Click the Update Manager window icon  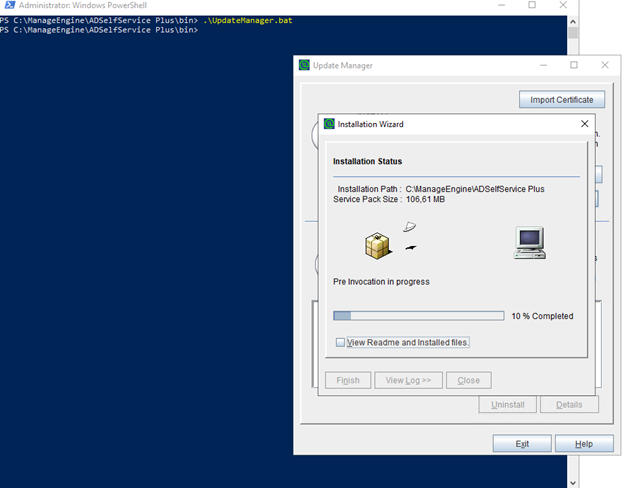pos(304,65)
